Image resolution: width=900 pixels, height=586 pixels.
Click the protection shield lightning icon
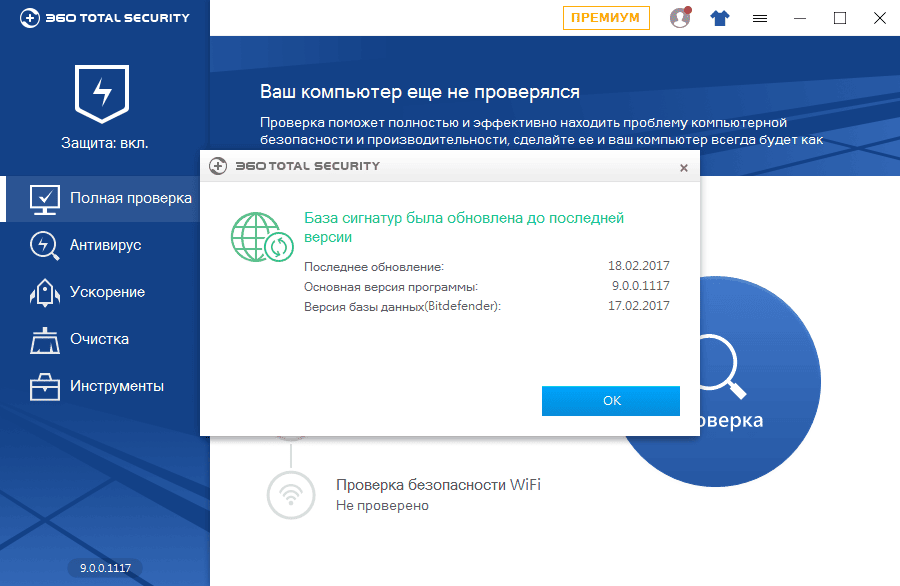(102, 94)
